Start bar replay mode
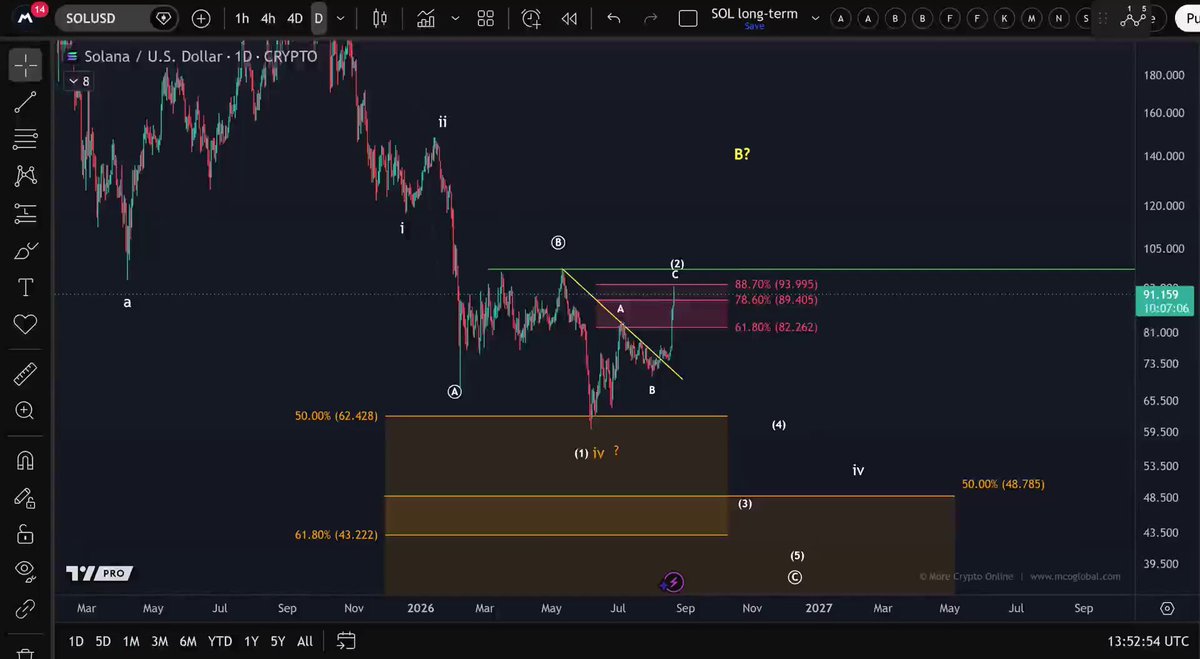The width and height of the screenshot is (1200, 659). click(569, 18)
